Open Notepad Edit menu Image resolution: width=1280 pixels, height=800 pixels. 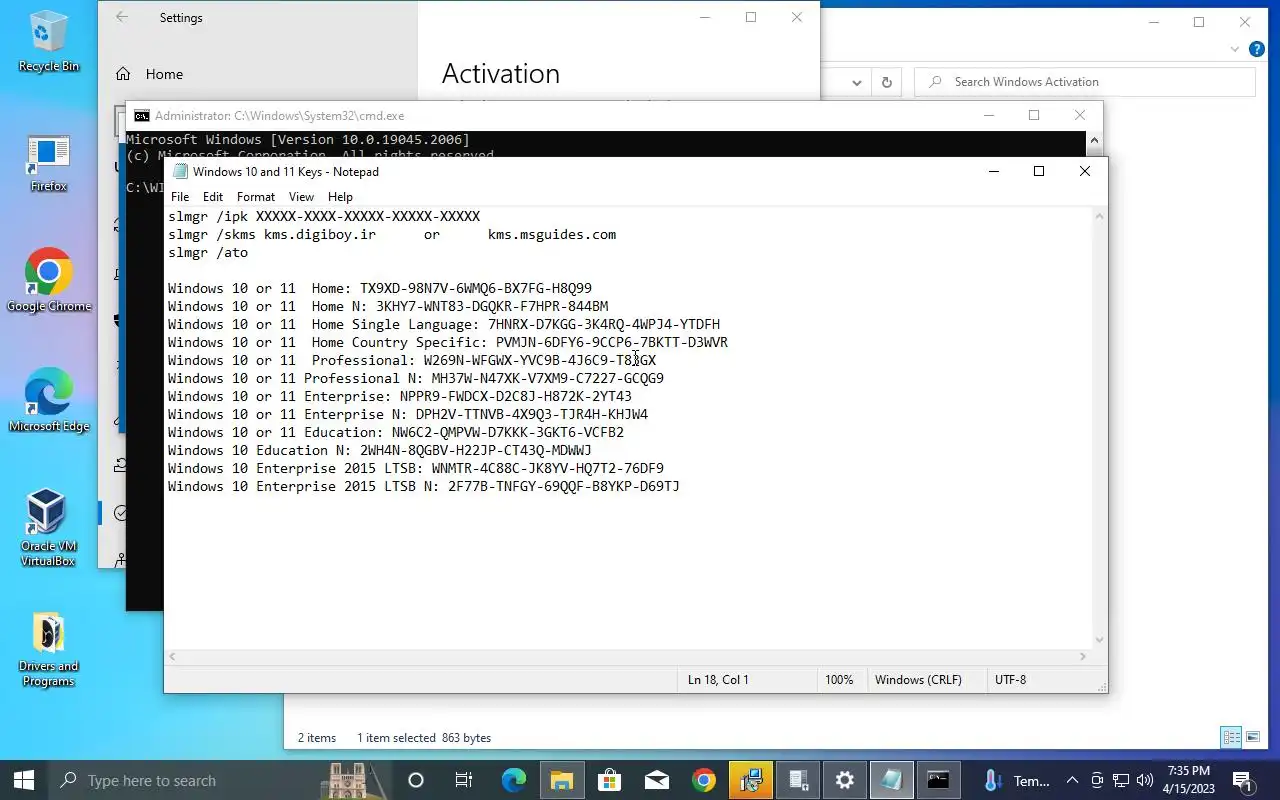tap(213, 197)
